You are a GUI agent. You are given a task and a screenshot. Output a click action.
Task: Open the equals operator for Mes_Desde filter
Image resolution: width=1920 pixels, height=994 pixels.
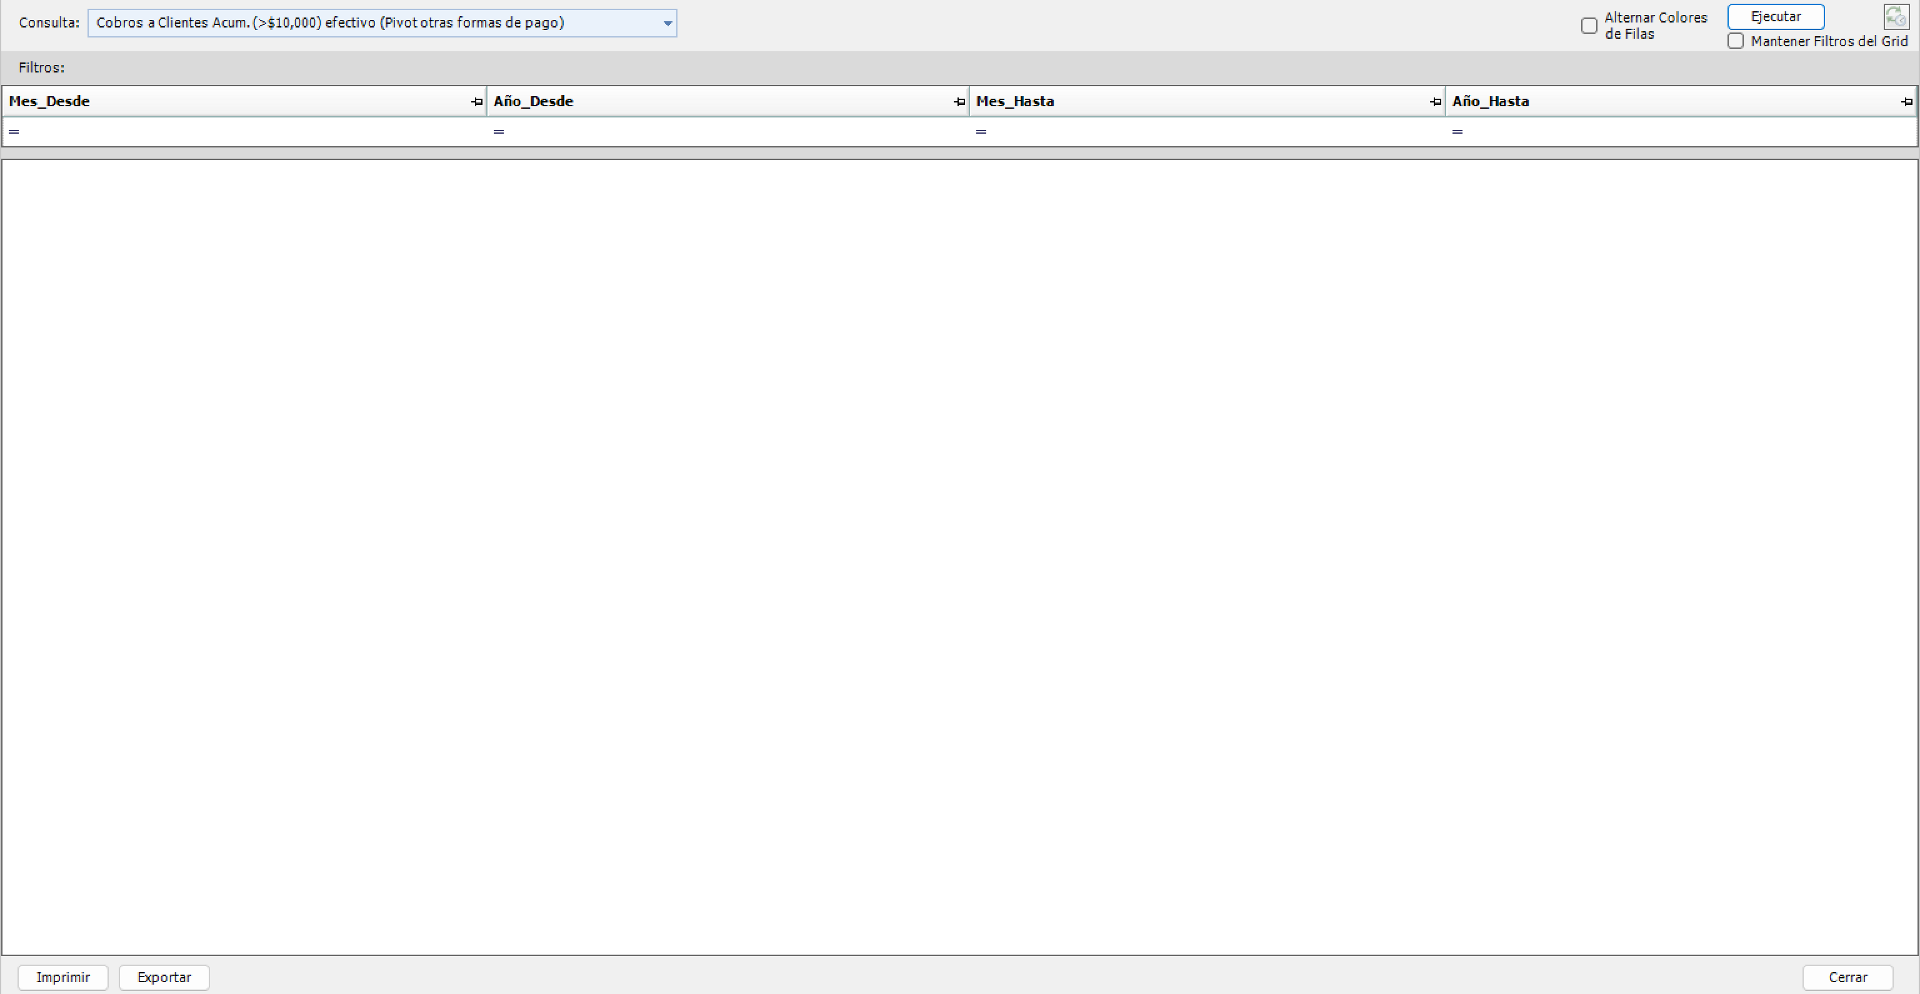(14, 132)
